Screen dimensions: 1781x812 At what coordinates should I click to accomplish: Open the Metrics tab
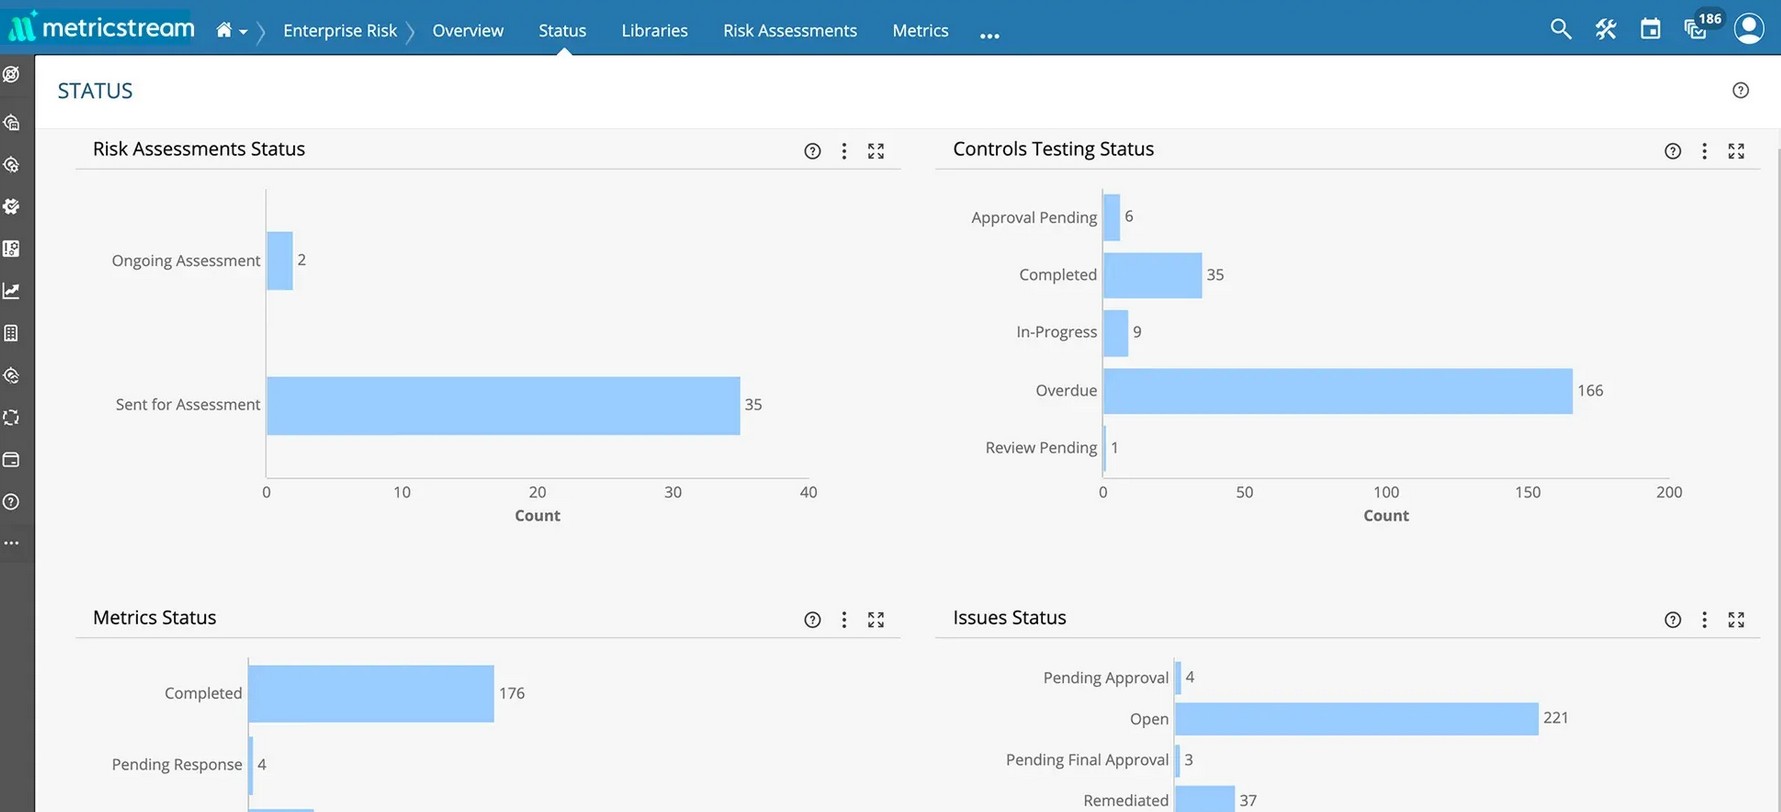point(920,31)
